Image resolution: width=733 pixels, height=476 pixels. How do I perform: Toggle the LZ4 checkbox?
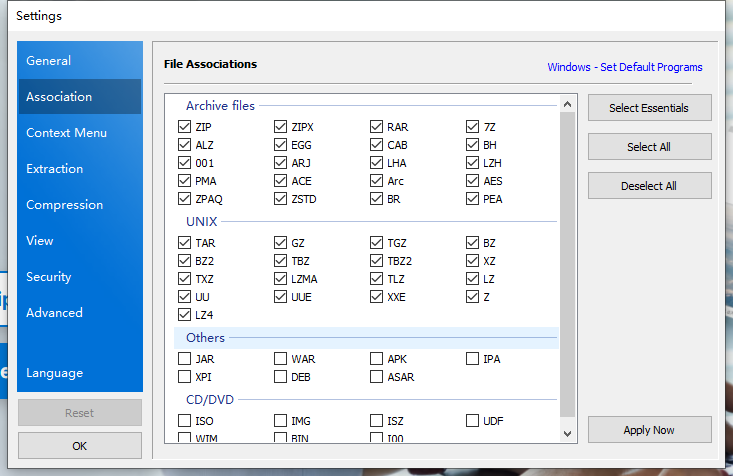point(184,315)
